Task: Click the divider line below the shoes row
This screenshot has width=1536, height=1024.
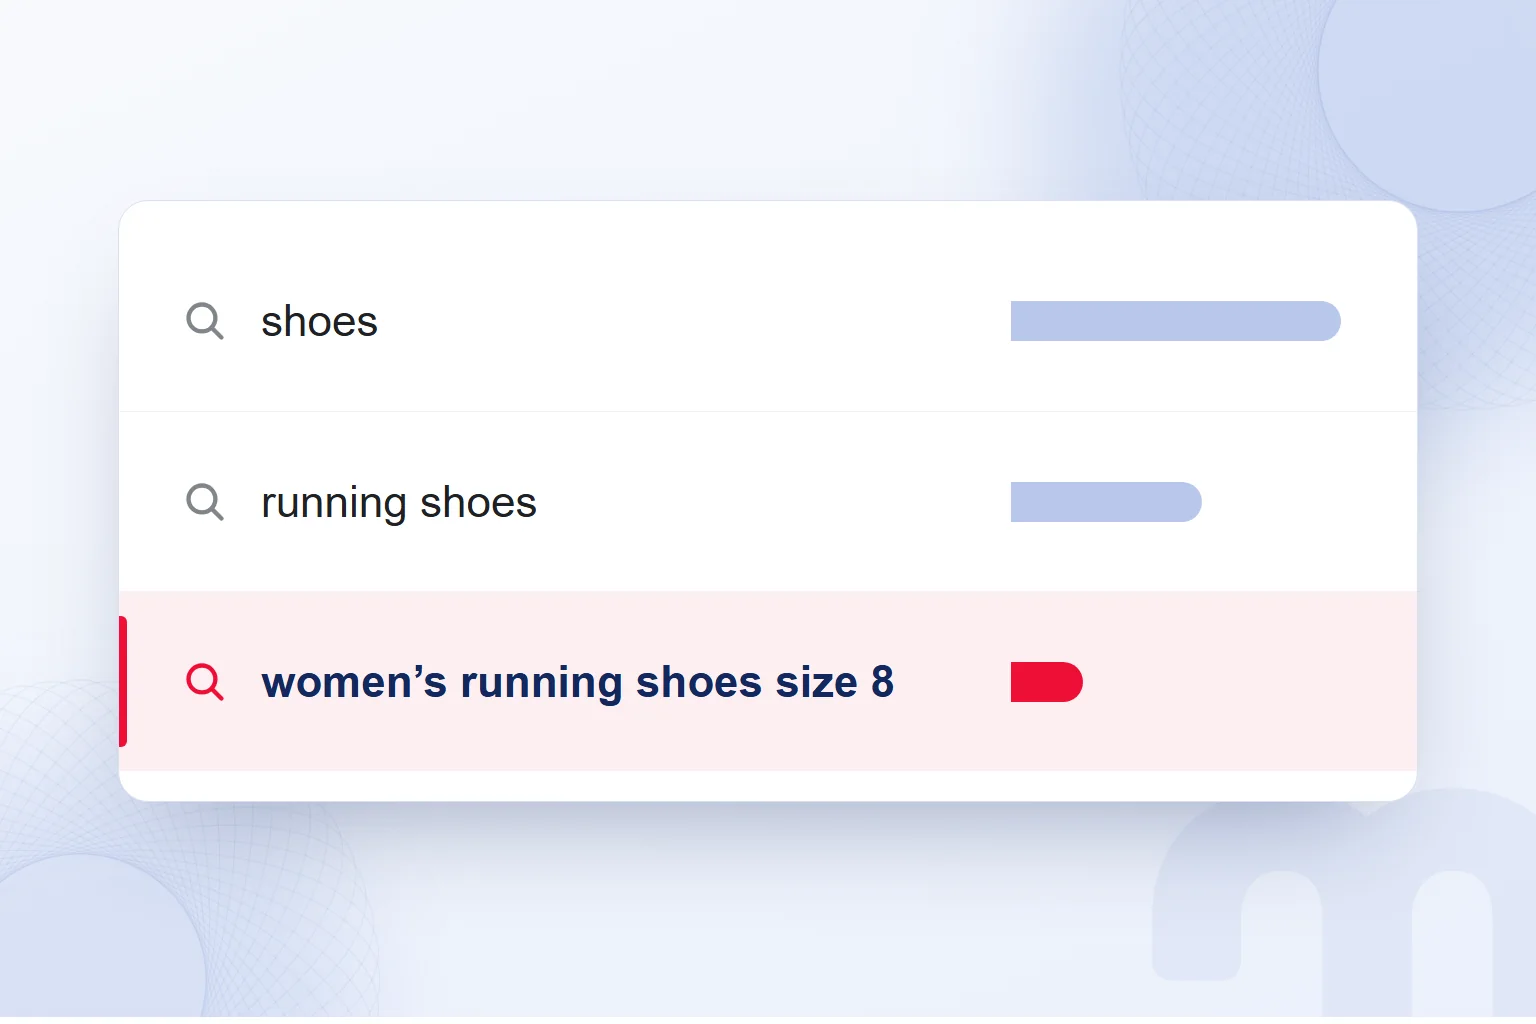Action: (768, 411)
